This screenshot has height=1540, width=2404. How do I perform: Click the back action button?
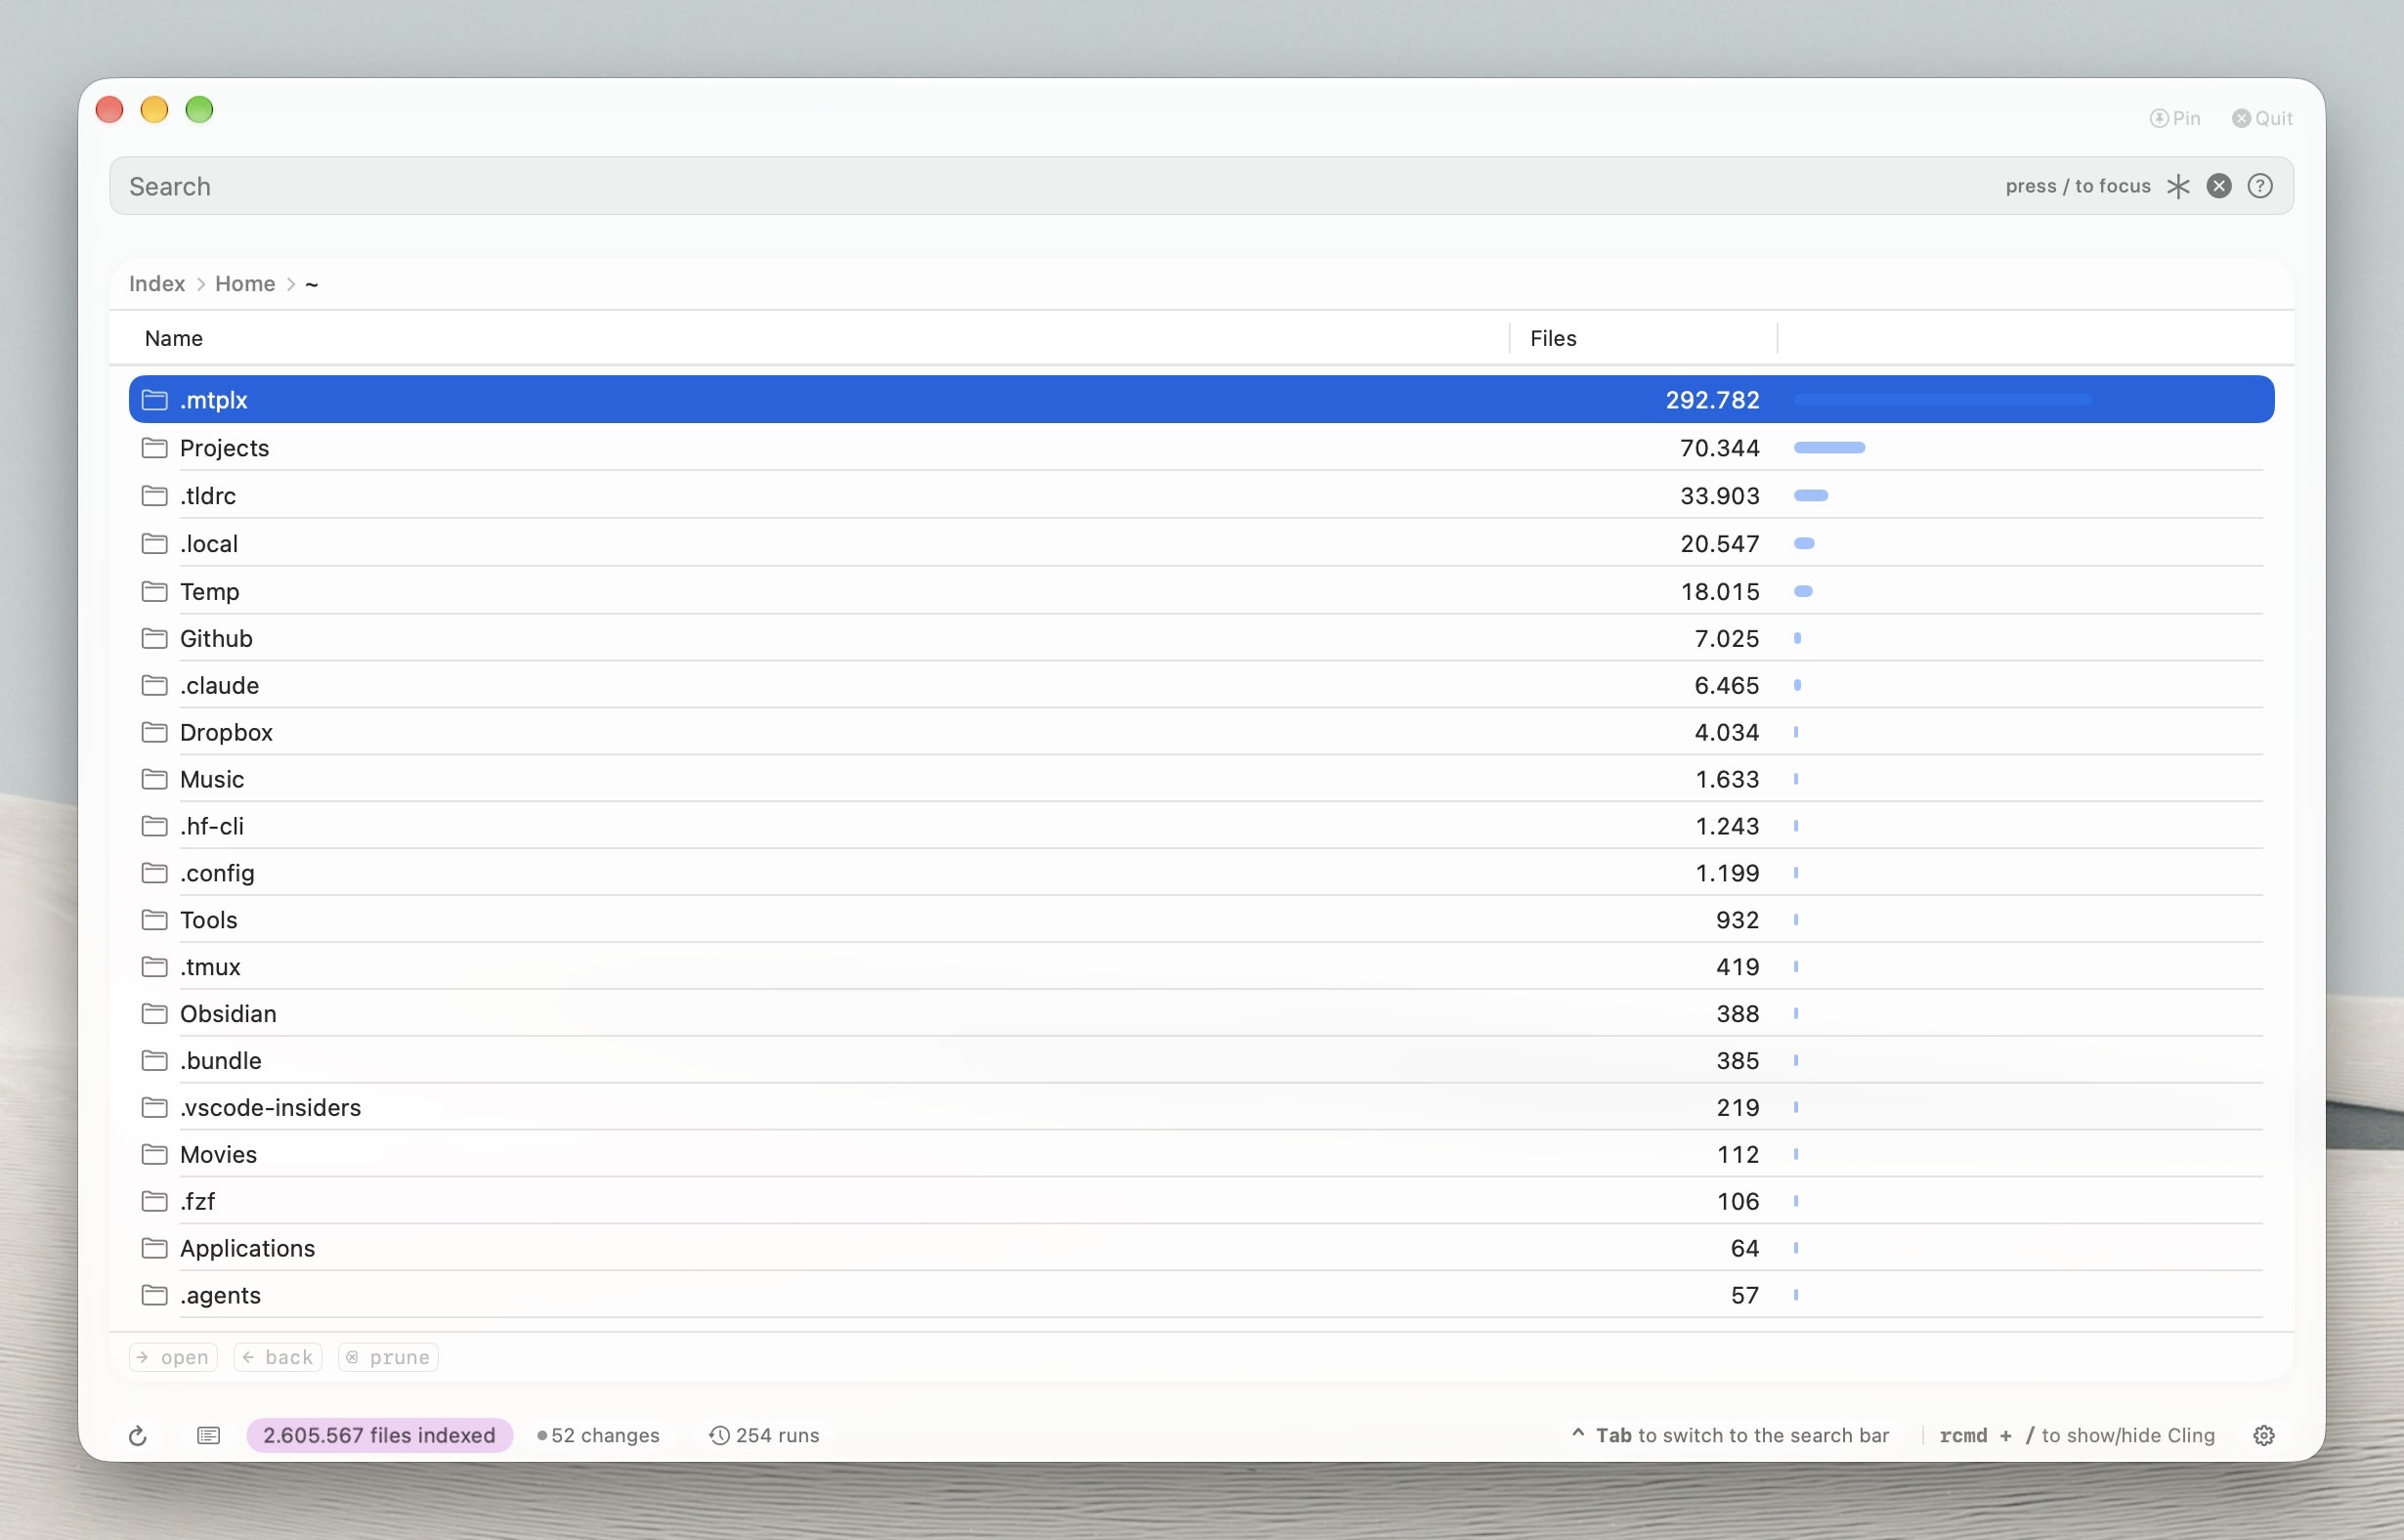(278, 1357)
